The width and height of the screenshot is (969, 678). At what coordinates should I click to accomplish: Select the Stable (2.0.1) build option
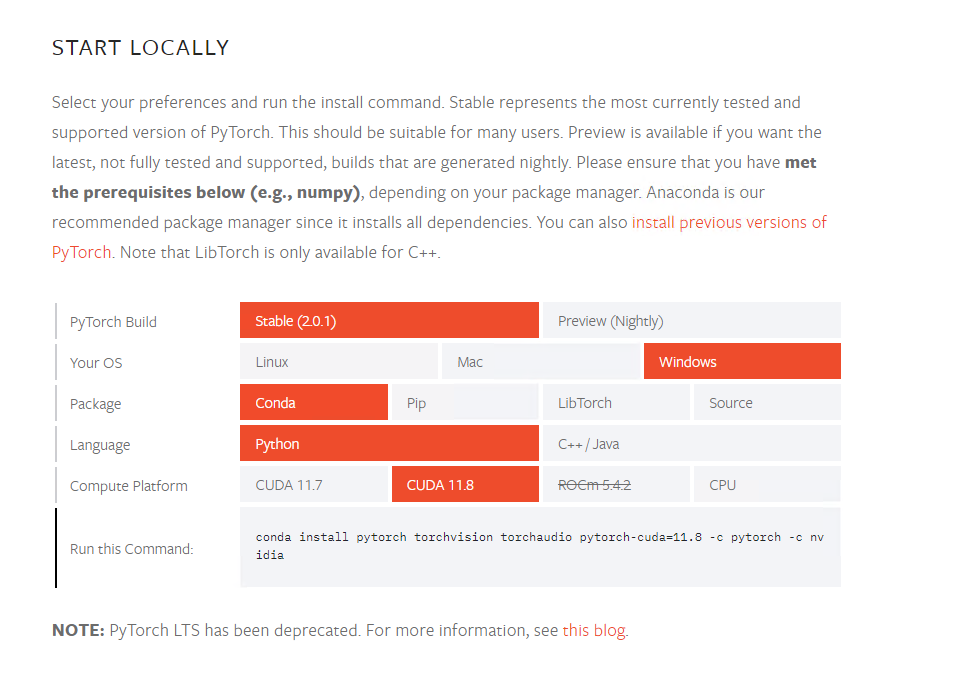tap(389, 320)
